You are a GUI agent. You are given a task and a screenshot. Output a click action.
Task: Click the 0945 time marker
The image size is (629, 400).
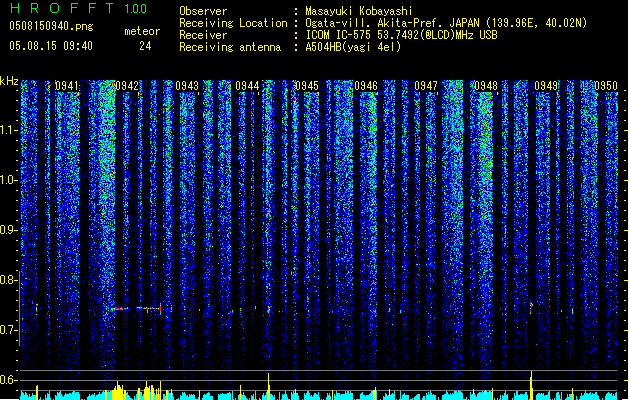click(307, 86)
